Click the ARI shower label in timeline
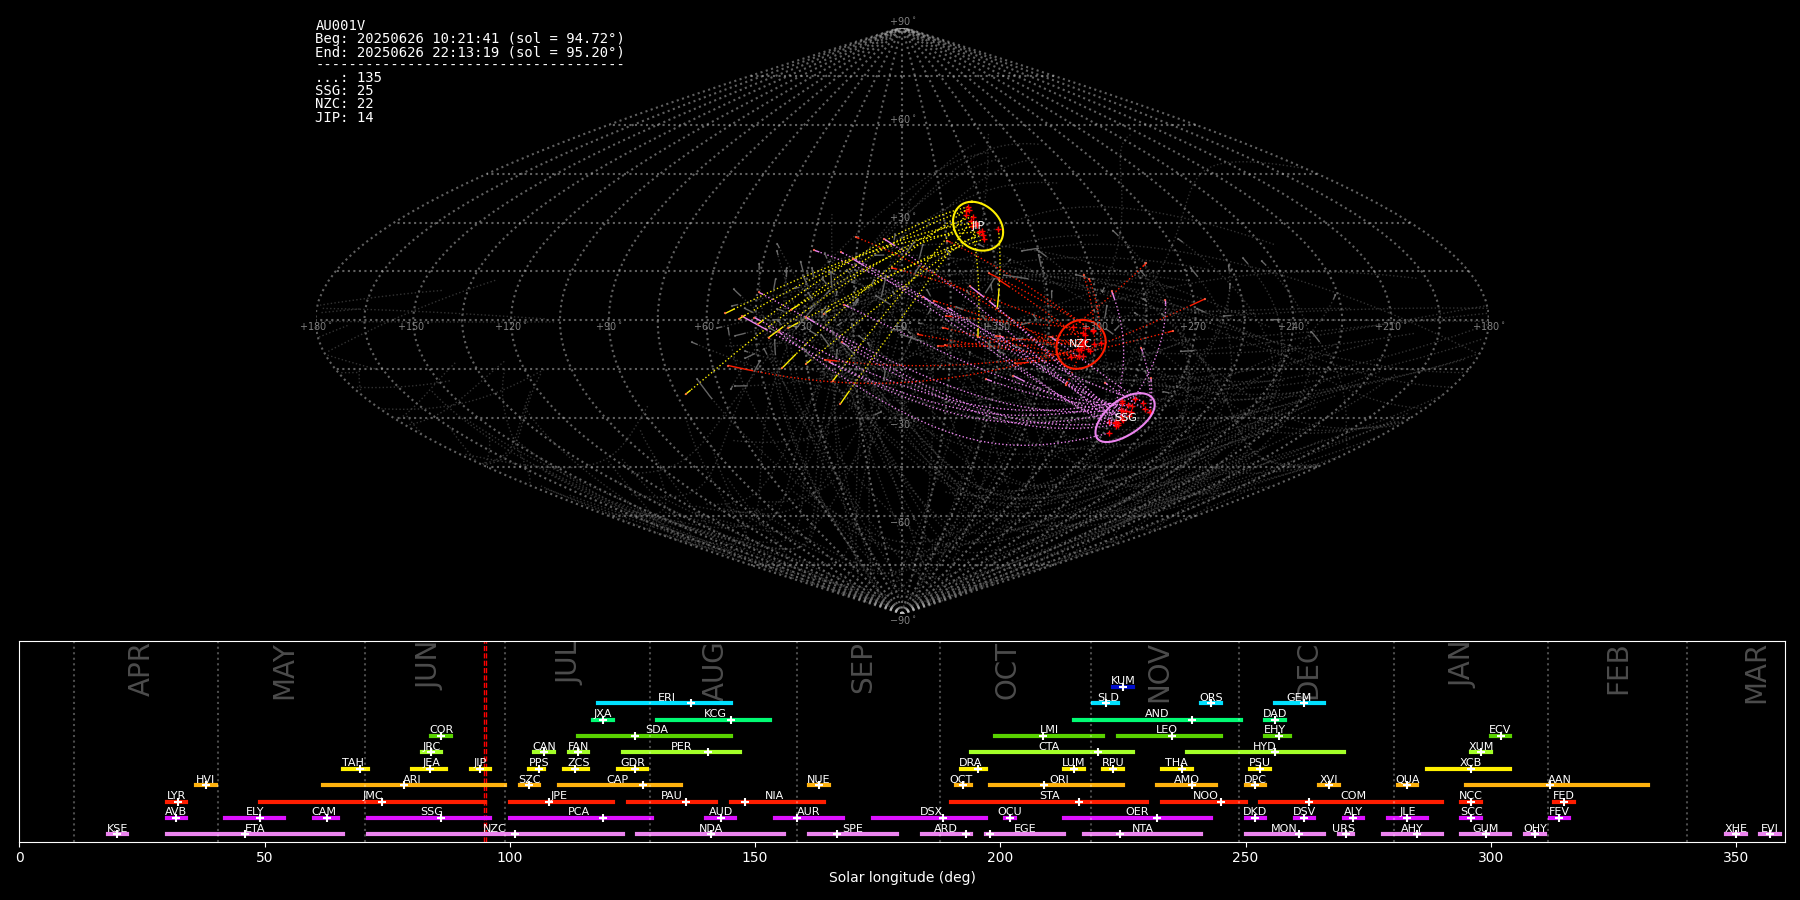This screenshot has width=1800, height=900. click(x=412, y=780)
